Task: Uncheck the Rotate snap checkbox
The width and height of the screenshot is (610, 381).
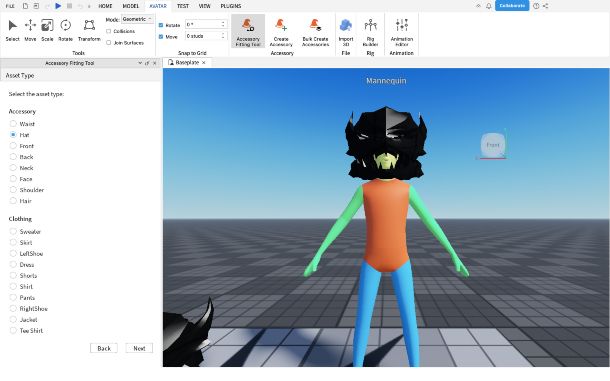Action: click(x=161, y=25)
